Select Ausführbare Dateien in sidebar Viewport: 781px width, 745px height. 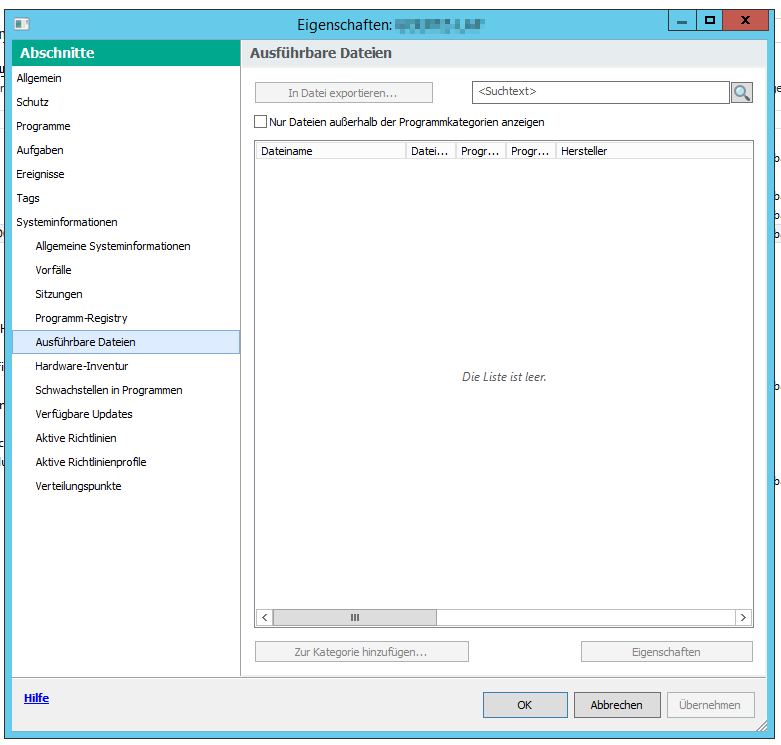(x=126, y=342)
